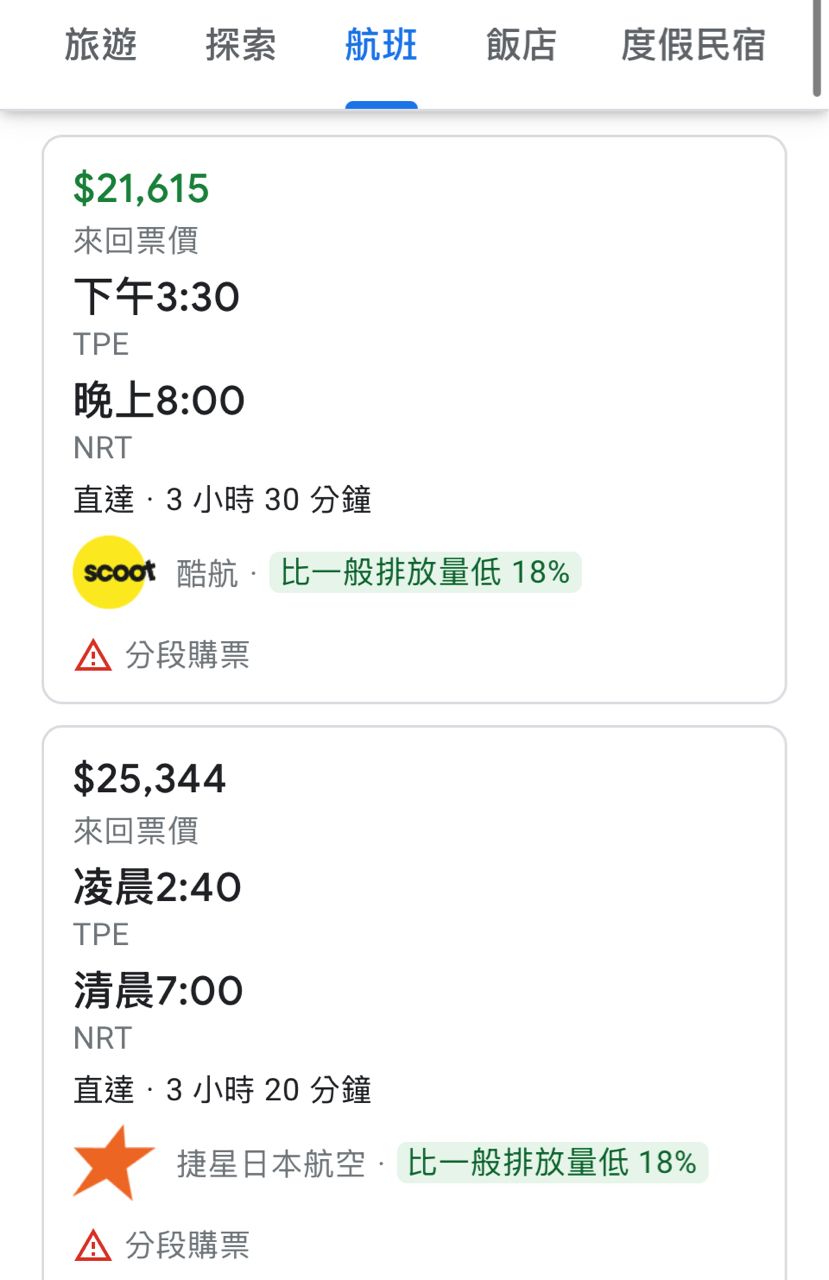Click the $25,344 round-trip price
The image size is (829, 1280).
point(150,778)
